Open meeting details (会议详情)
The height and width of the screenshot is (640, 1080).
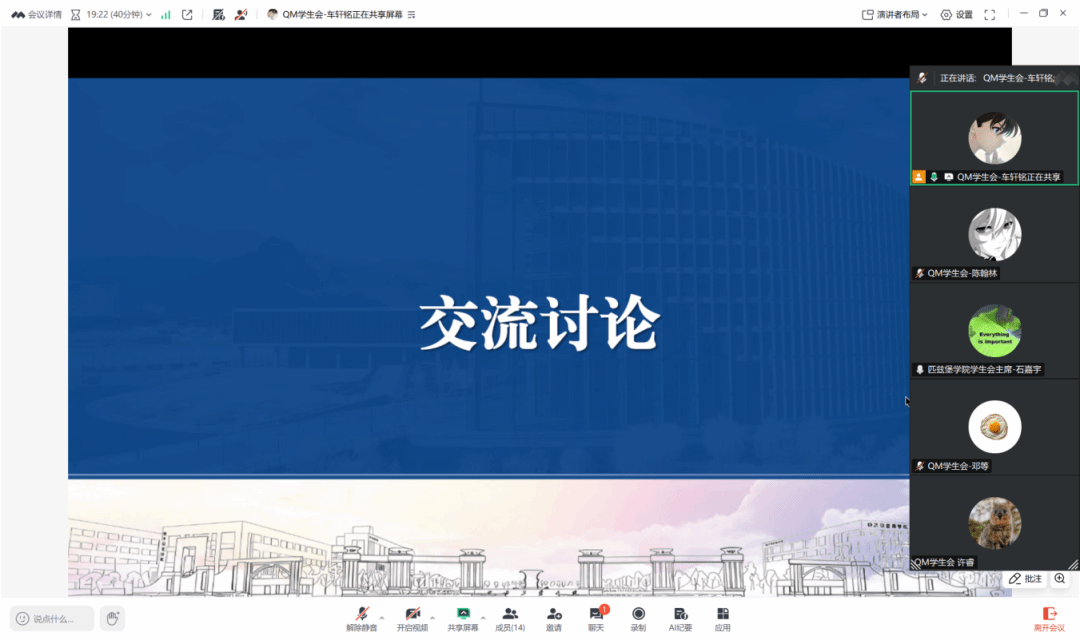coord(36,15)
